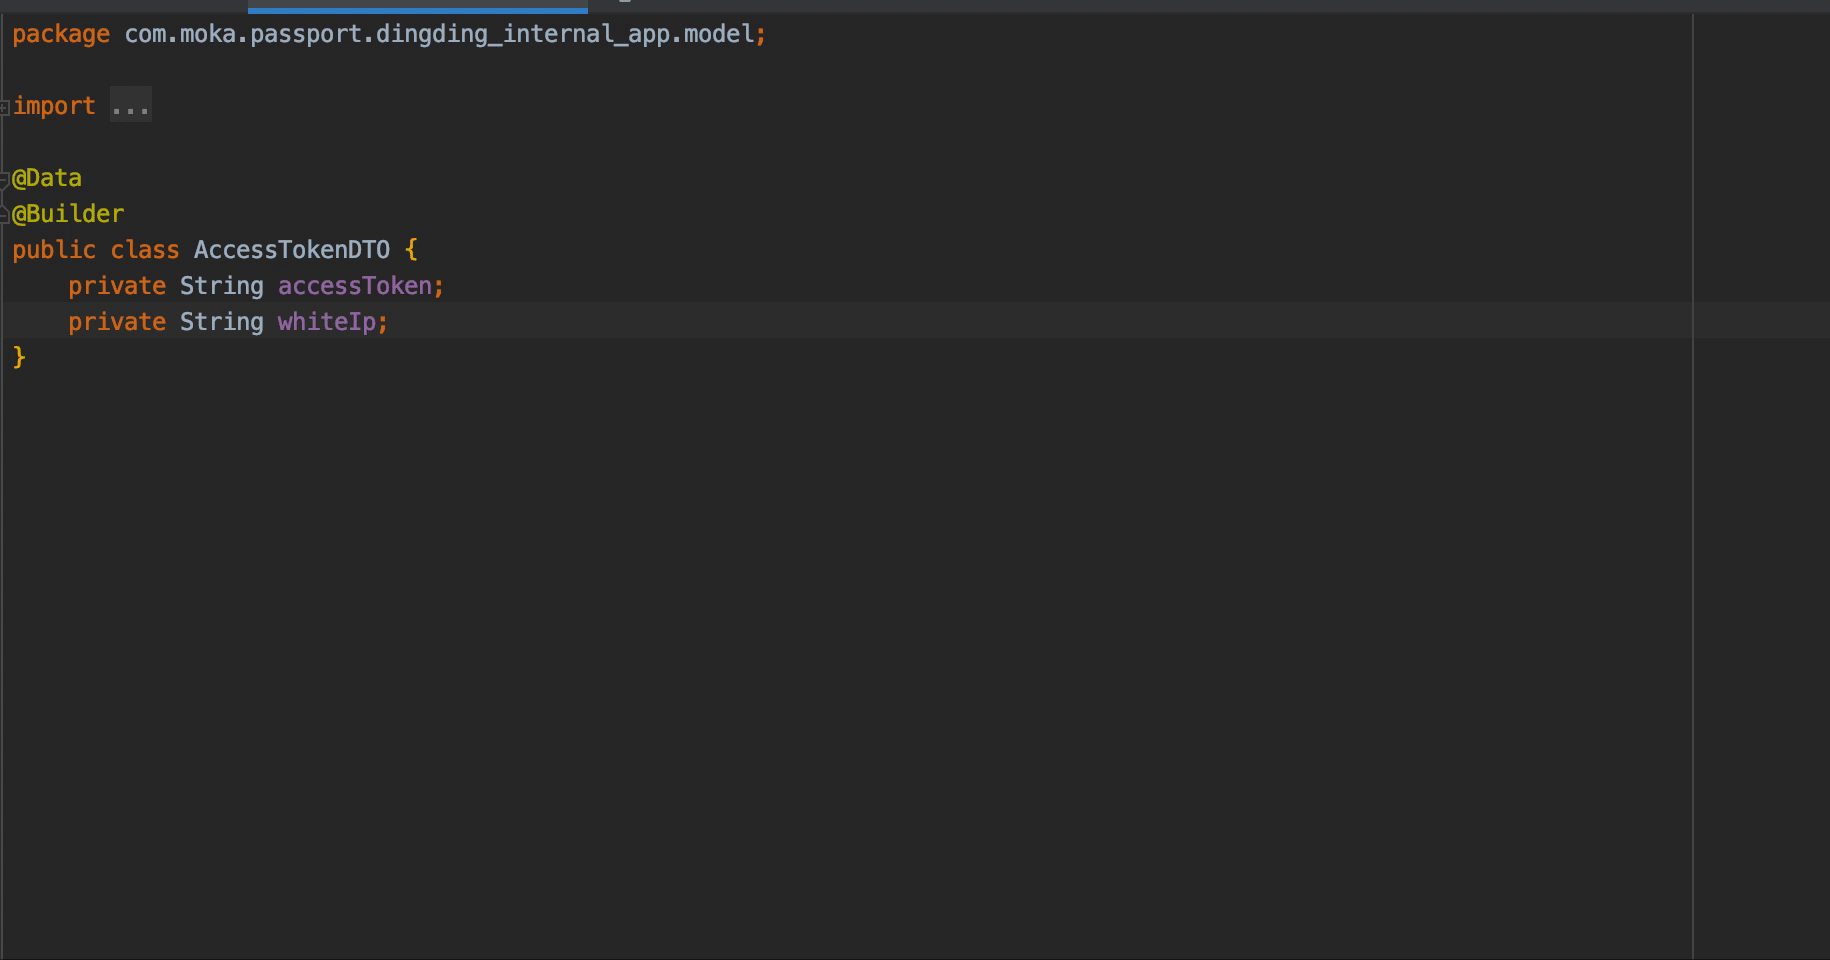Click the @Builder annotation text
Viewport: 1830px width, 960px height.
tap(67, 213)
